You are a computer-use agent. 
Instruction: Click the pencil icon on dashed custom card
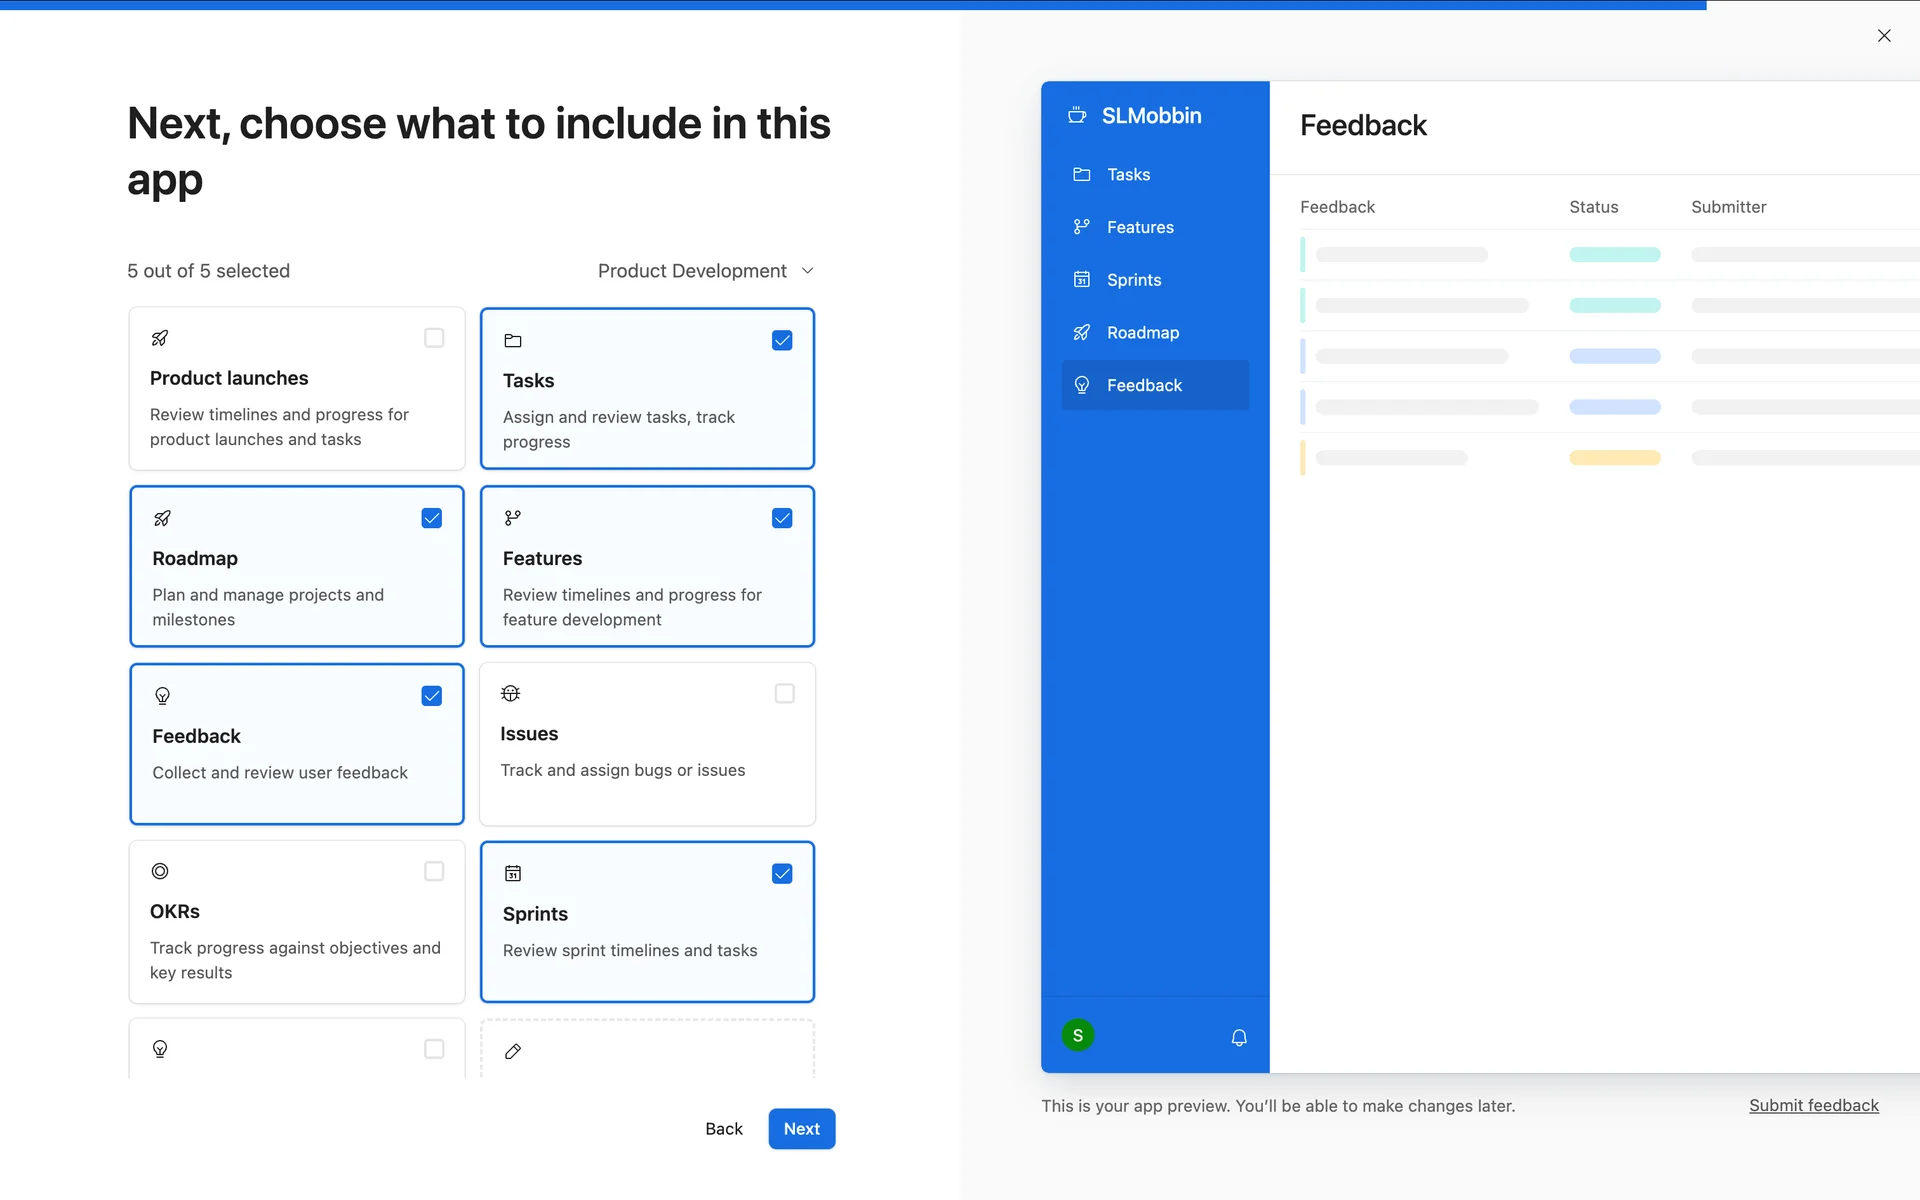(x=513, y=1051)
